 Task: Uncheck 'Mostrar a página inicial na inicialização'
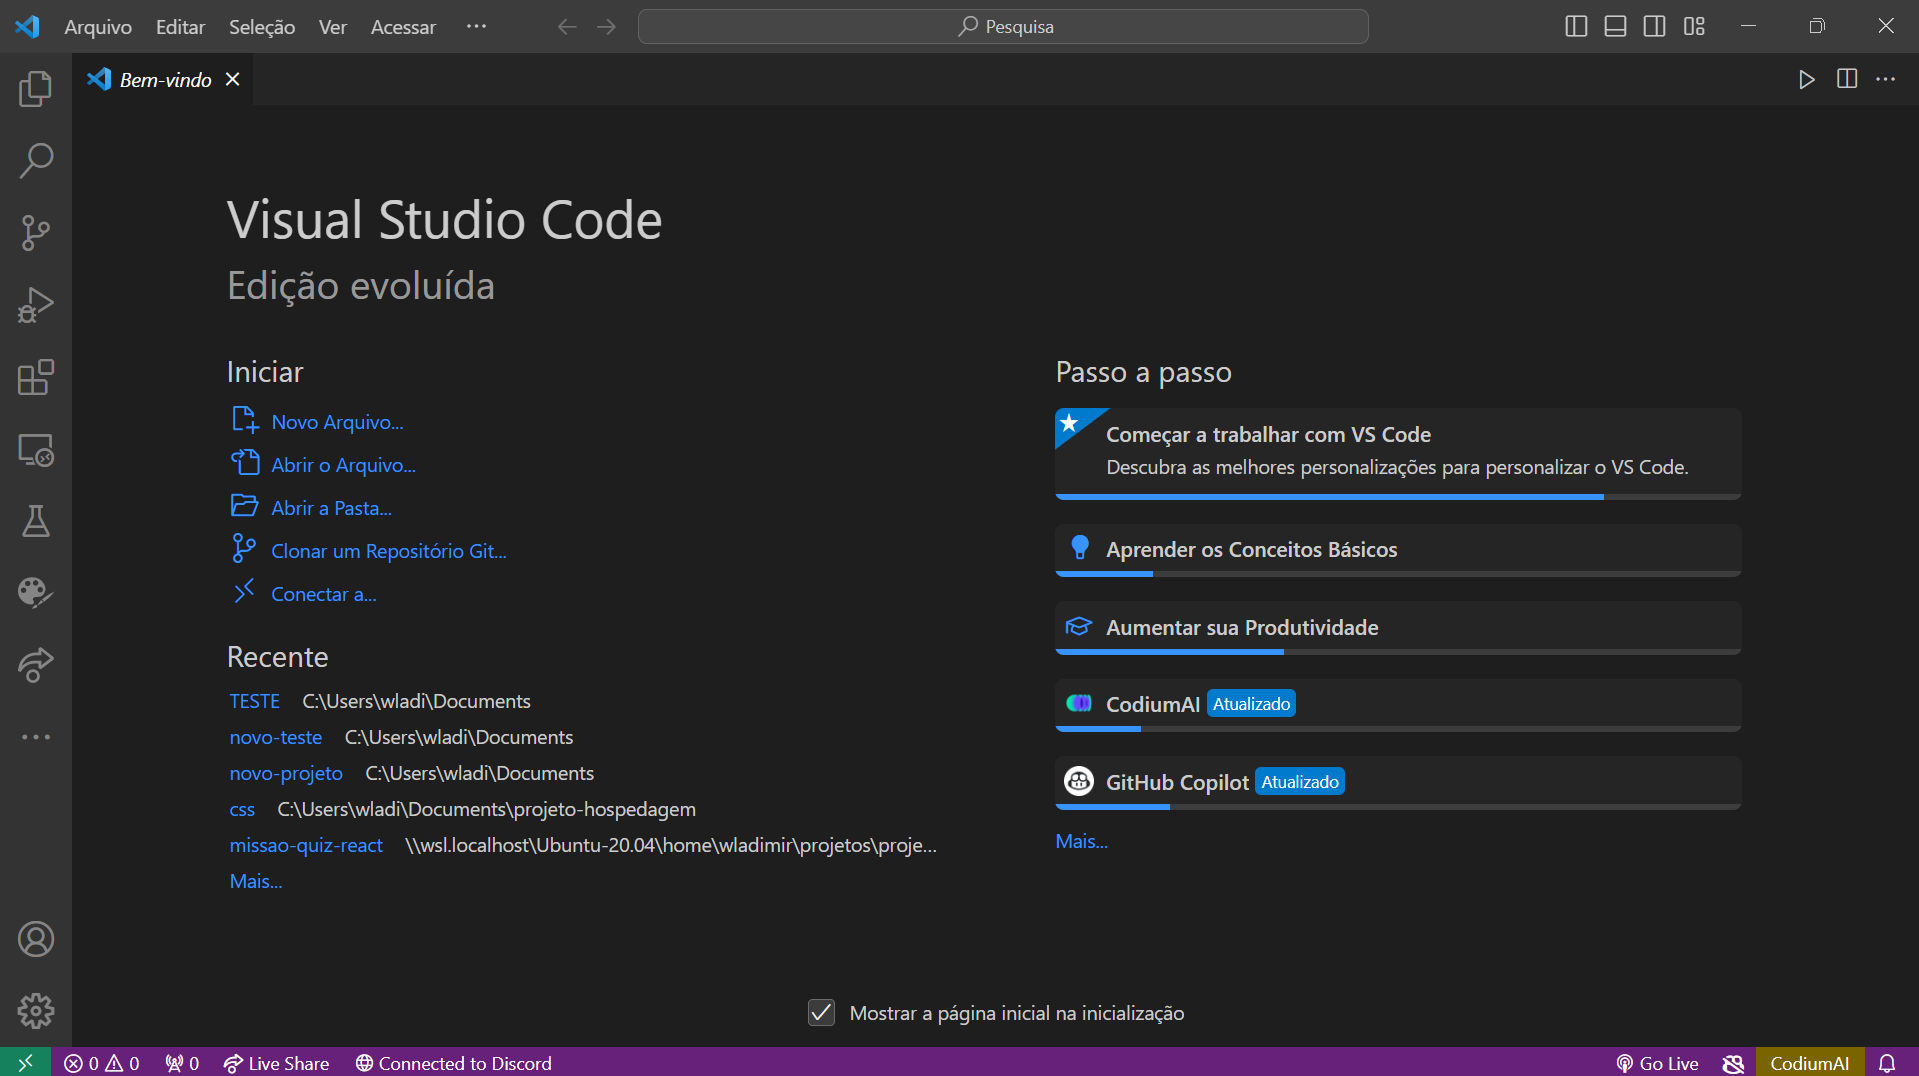click(821, 1013)
